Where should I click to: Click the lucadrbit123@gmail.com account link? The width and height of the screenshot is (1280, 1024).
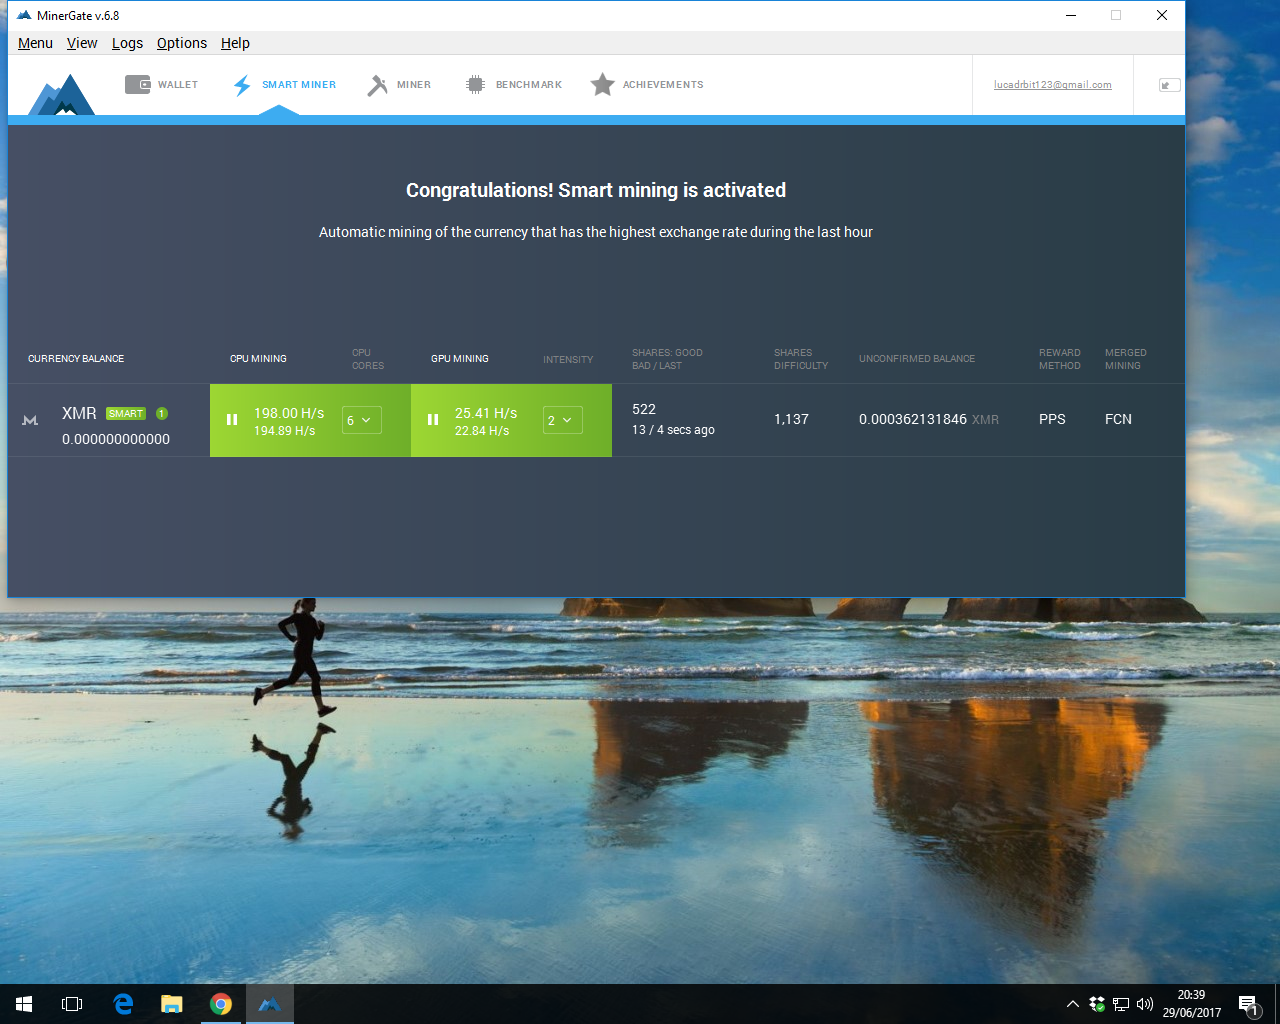[x=1052, y=85]
